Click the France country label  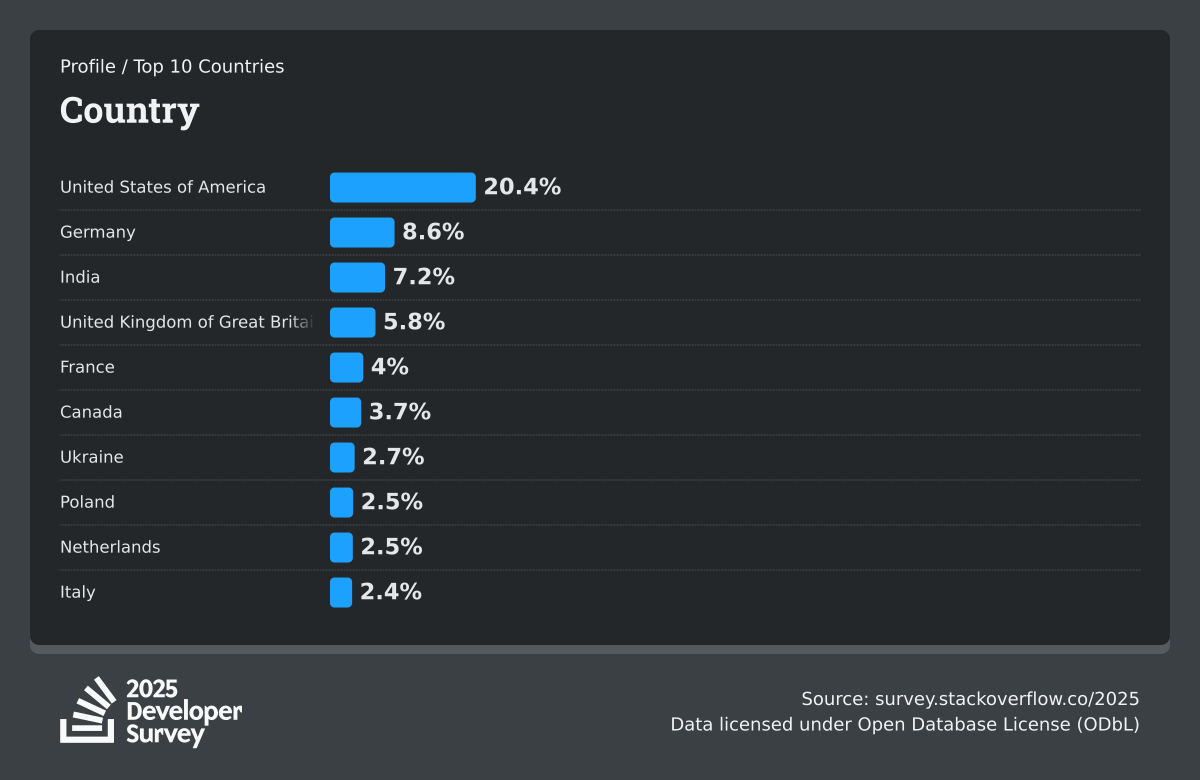pos(87,367)
